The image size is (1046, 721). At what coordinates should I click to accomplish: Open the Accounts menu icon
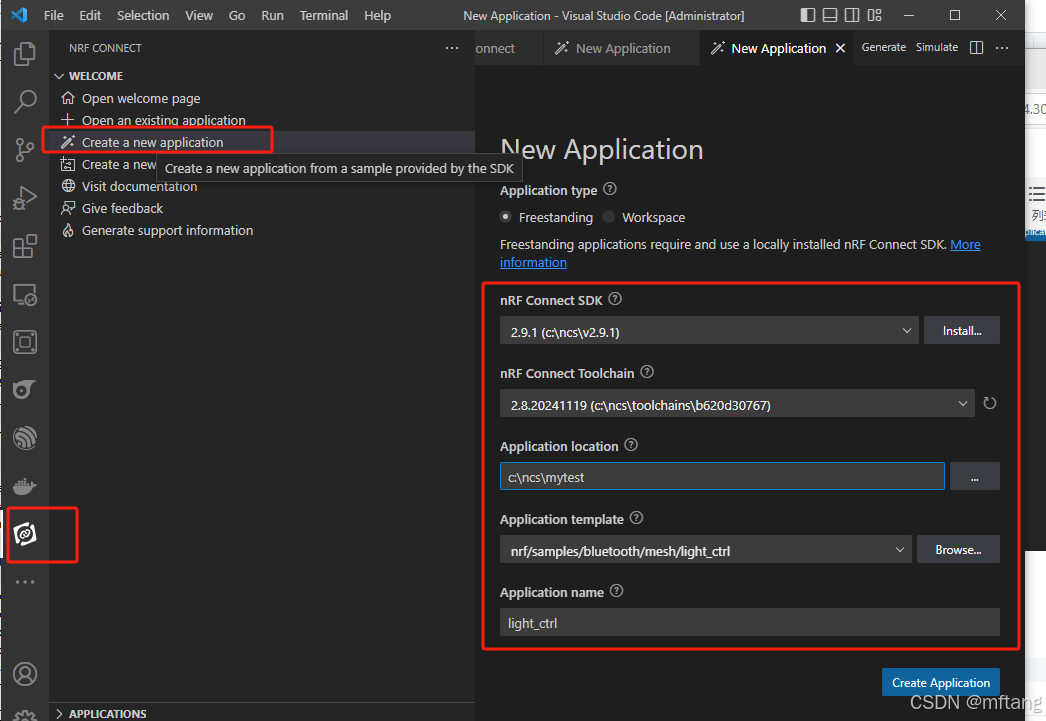pyautogui.click(x=25, y=674)
